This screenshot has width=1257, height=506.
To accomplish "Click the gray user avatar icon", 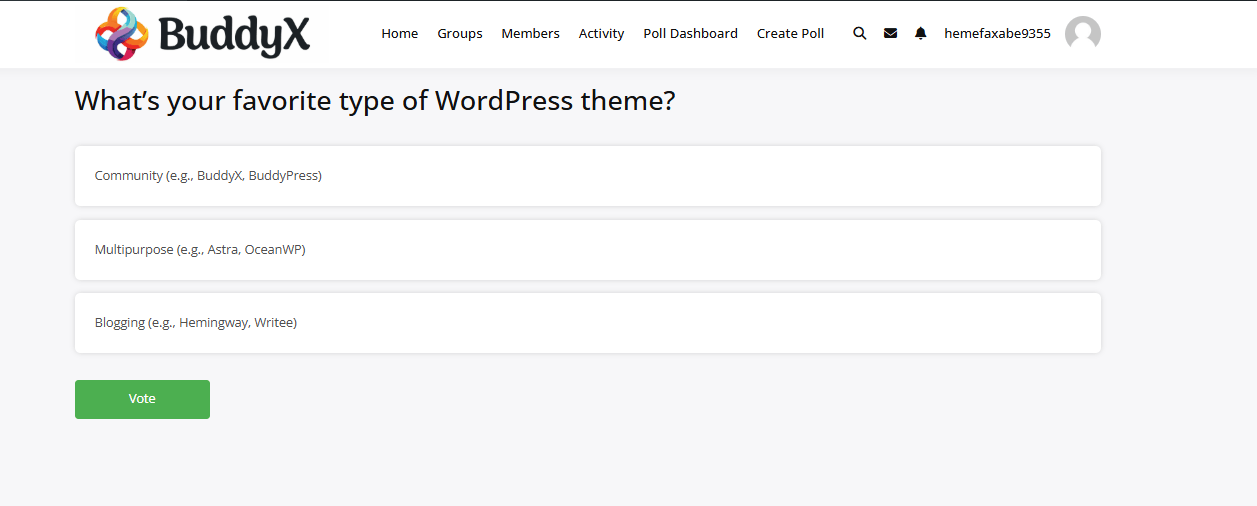I will coord(1082,34).
